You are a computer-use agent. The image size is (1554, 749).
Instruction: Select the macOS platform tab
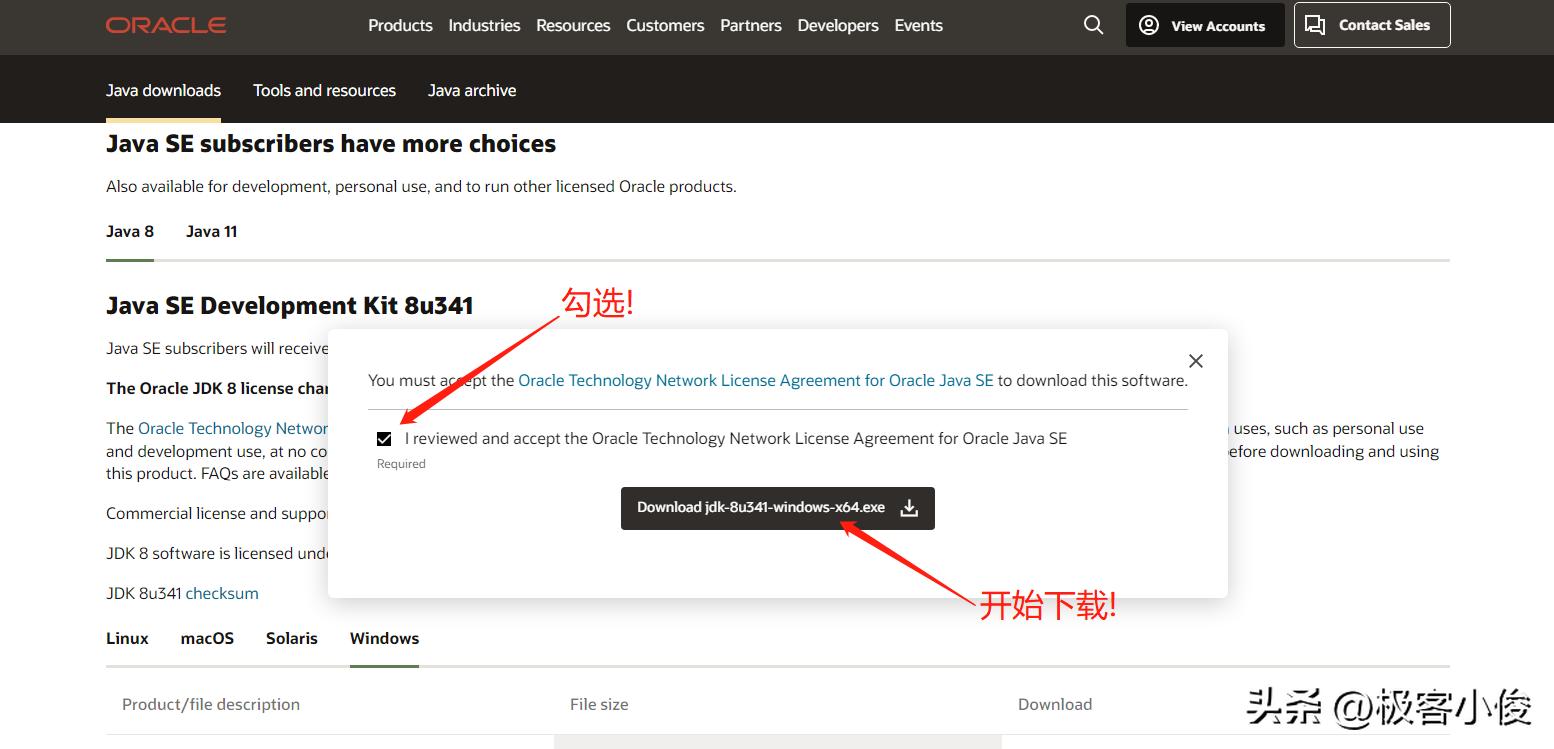(207, 638)
